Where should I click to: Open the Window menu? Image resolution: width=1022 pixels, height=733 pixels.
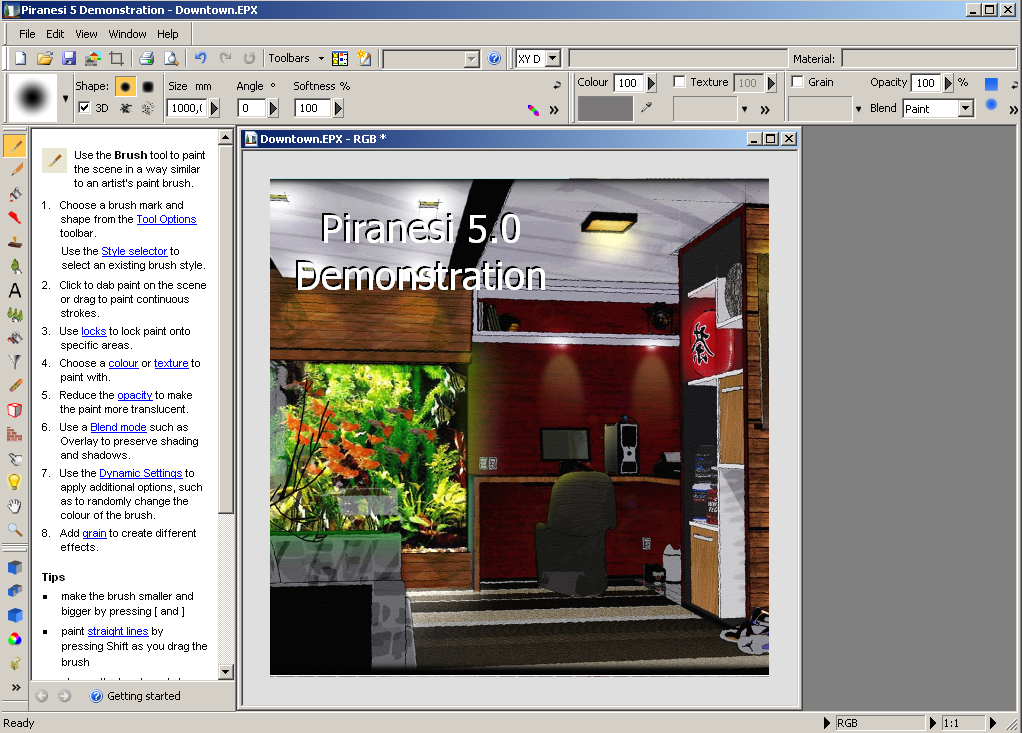tap(127, 34)
